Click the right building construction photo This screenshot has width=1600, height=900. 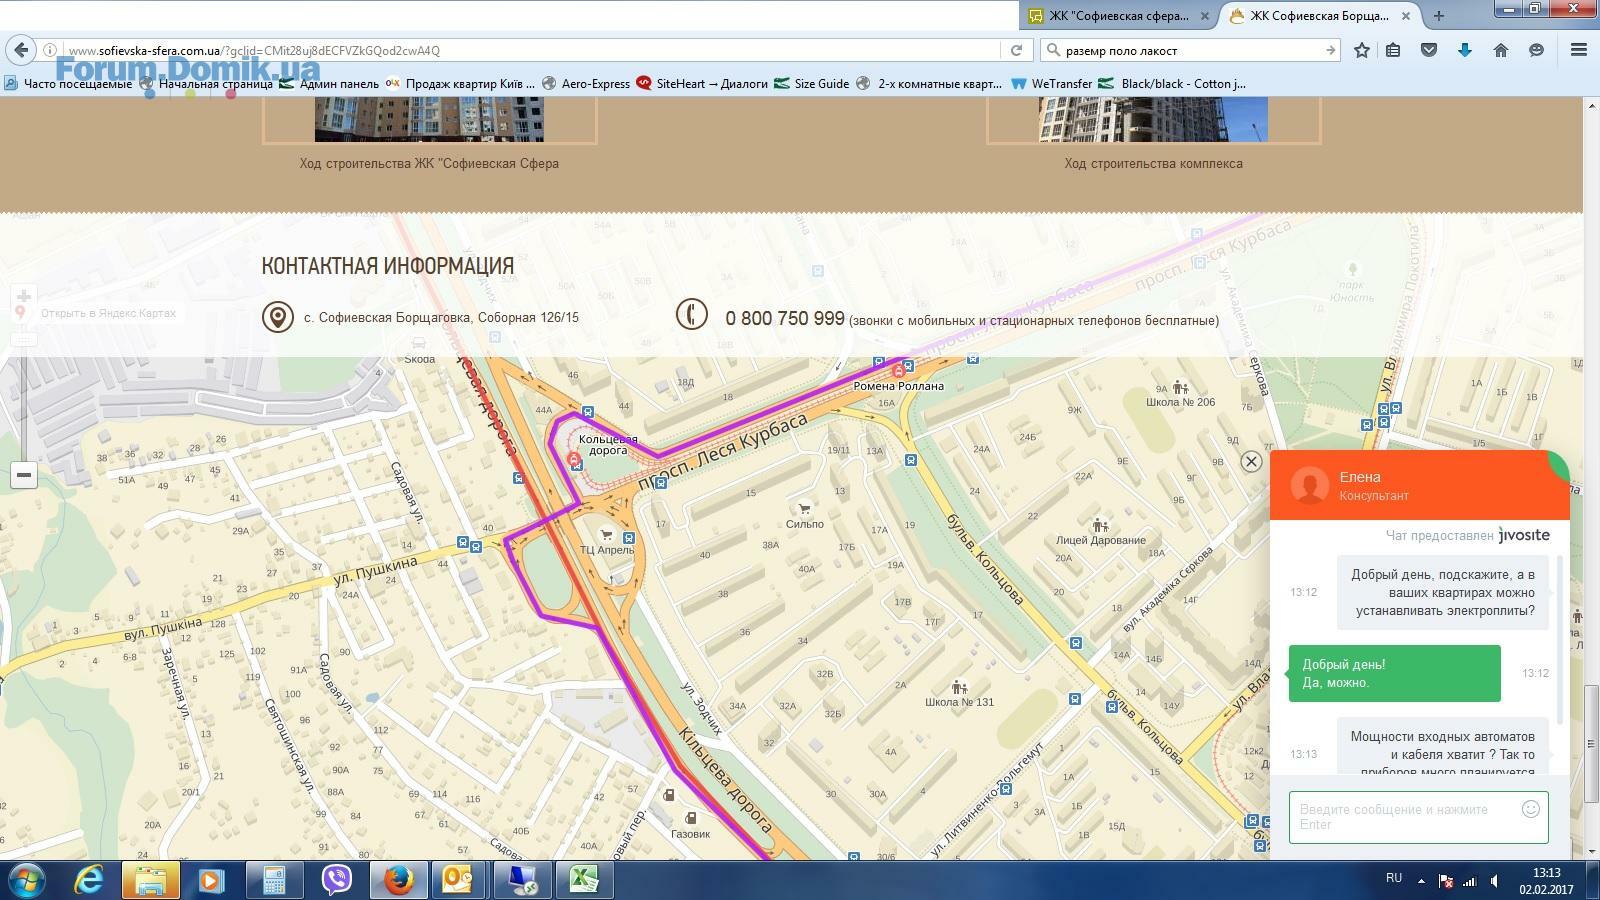click(1153, 119)
